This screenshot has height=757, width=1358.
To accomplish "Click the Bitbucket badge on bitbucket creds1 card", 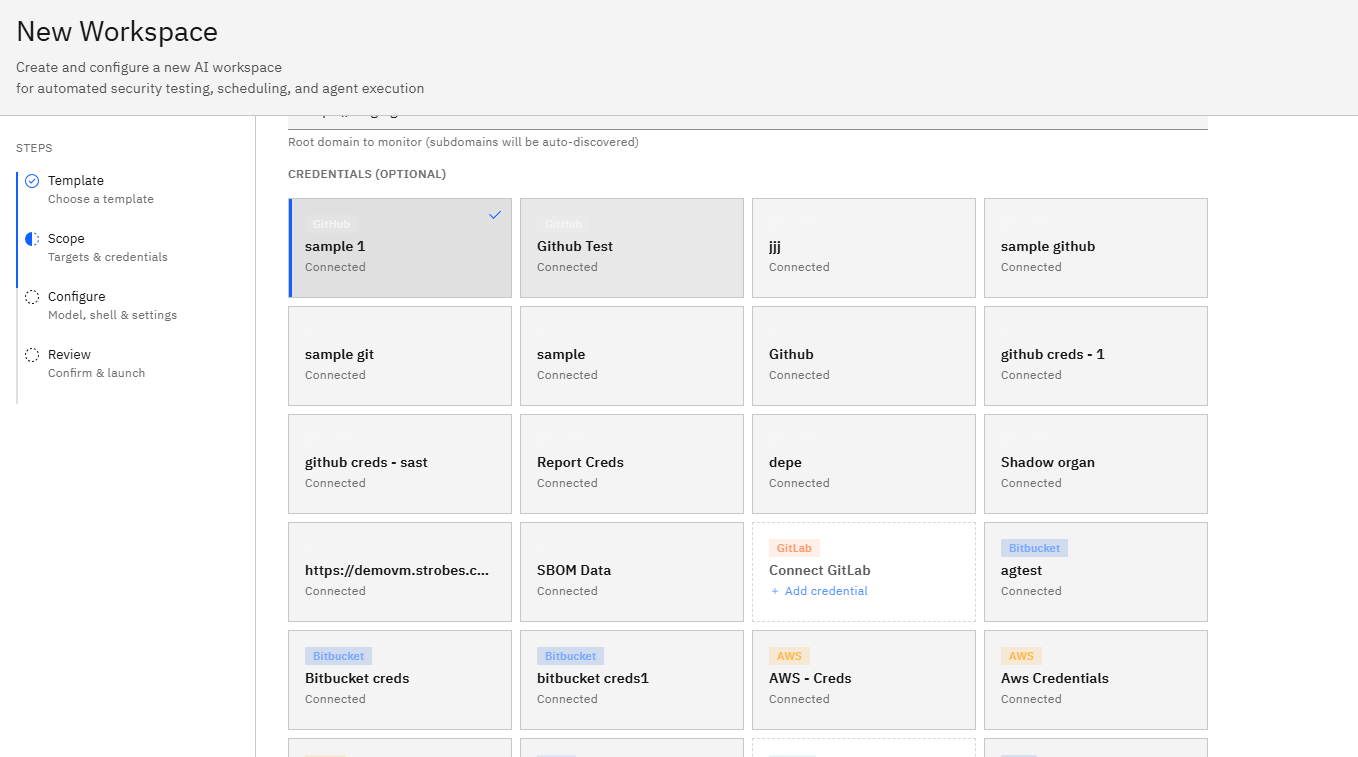I will tap(570, 656).
